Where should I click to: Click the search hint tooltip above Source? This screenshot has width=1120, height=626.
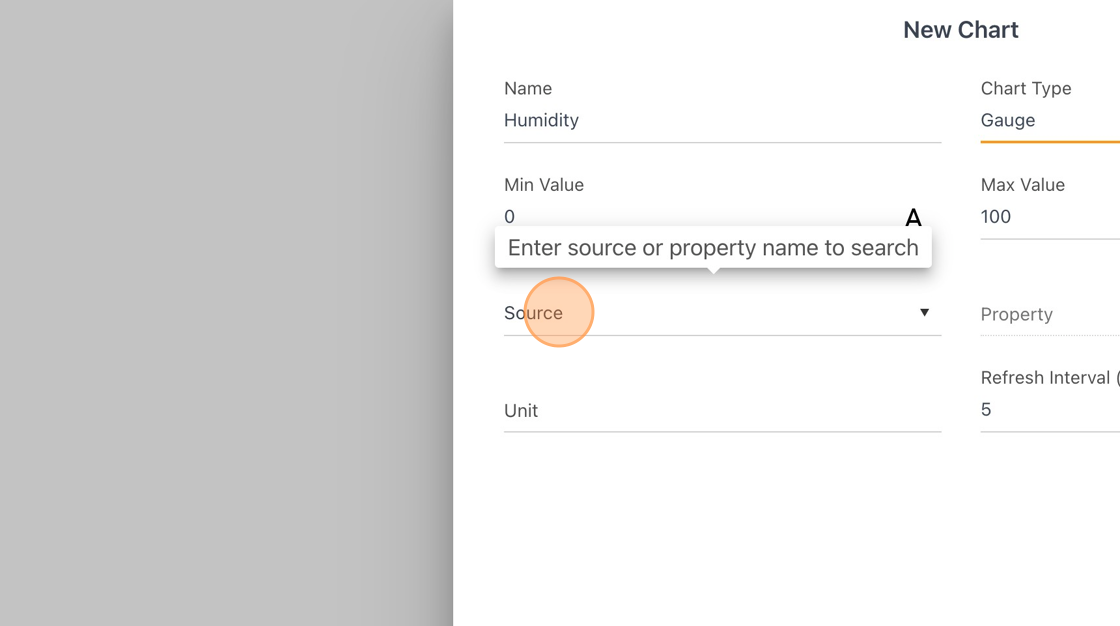pos(713,248)
